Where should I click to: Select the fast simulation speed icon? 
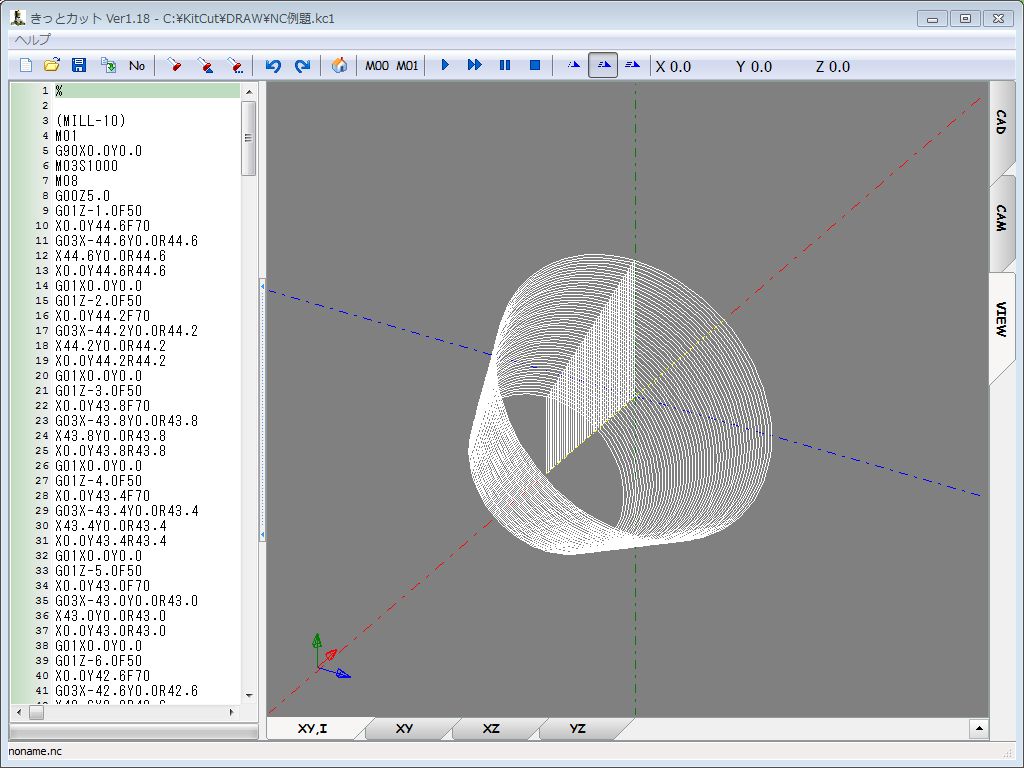click(632, 65)
